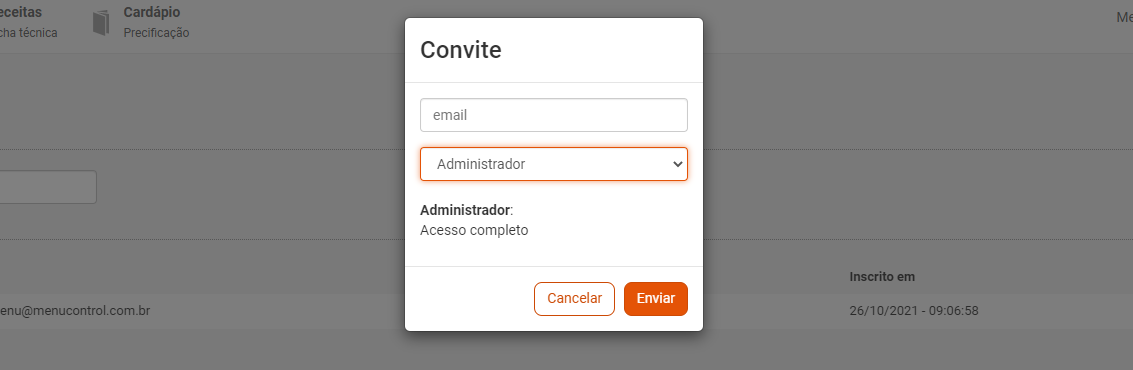The width and height of the screenshot is (1133, 370).
Task: Click the partially visible Me item top right
Action: (1124, 17)
